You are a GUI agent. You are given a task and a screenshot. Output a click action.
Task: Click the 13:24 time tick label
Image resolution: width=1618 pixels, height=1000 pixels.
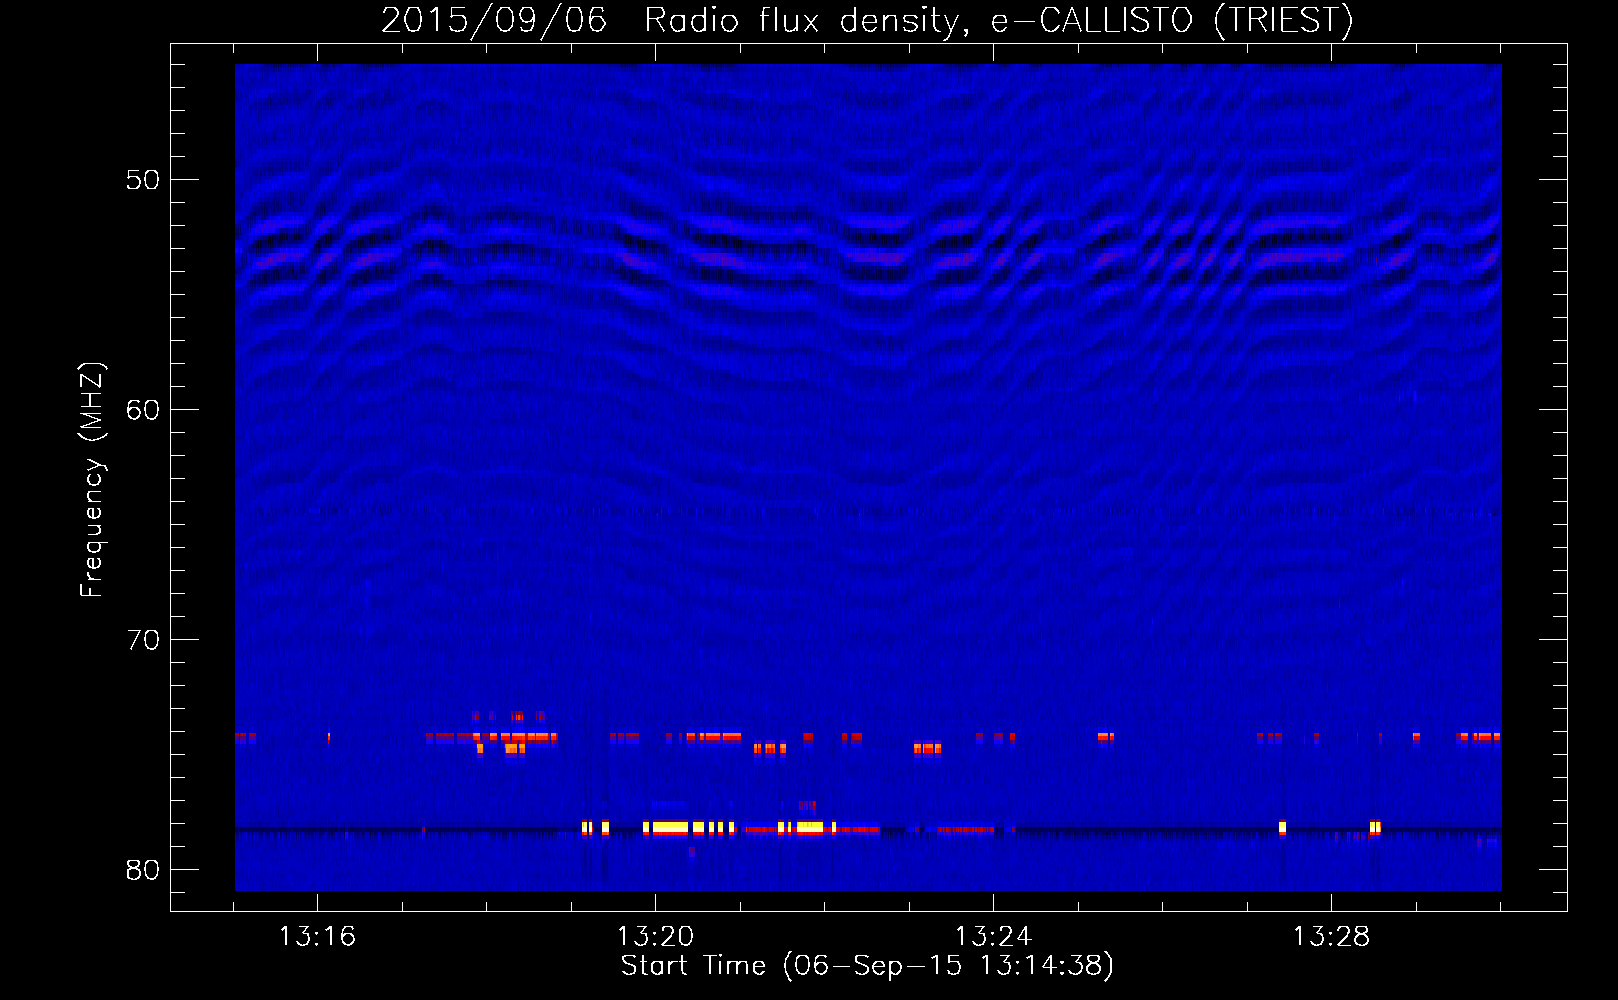click(993, 937)
